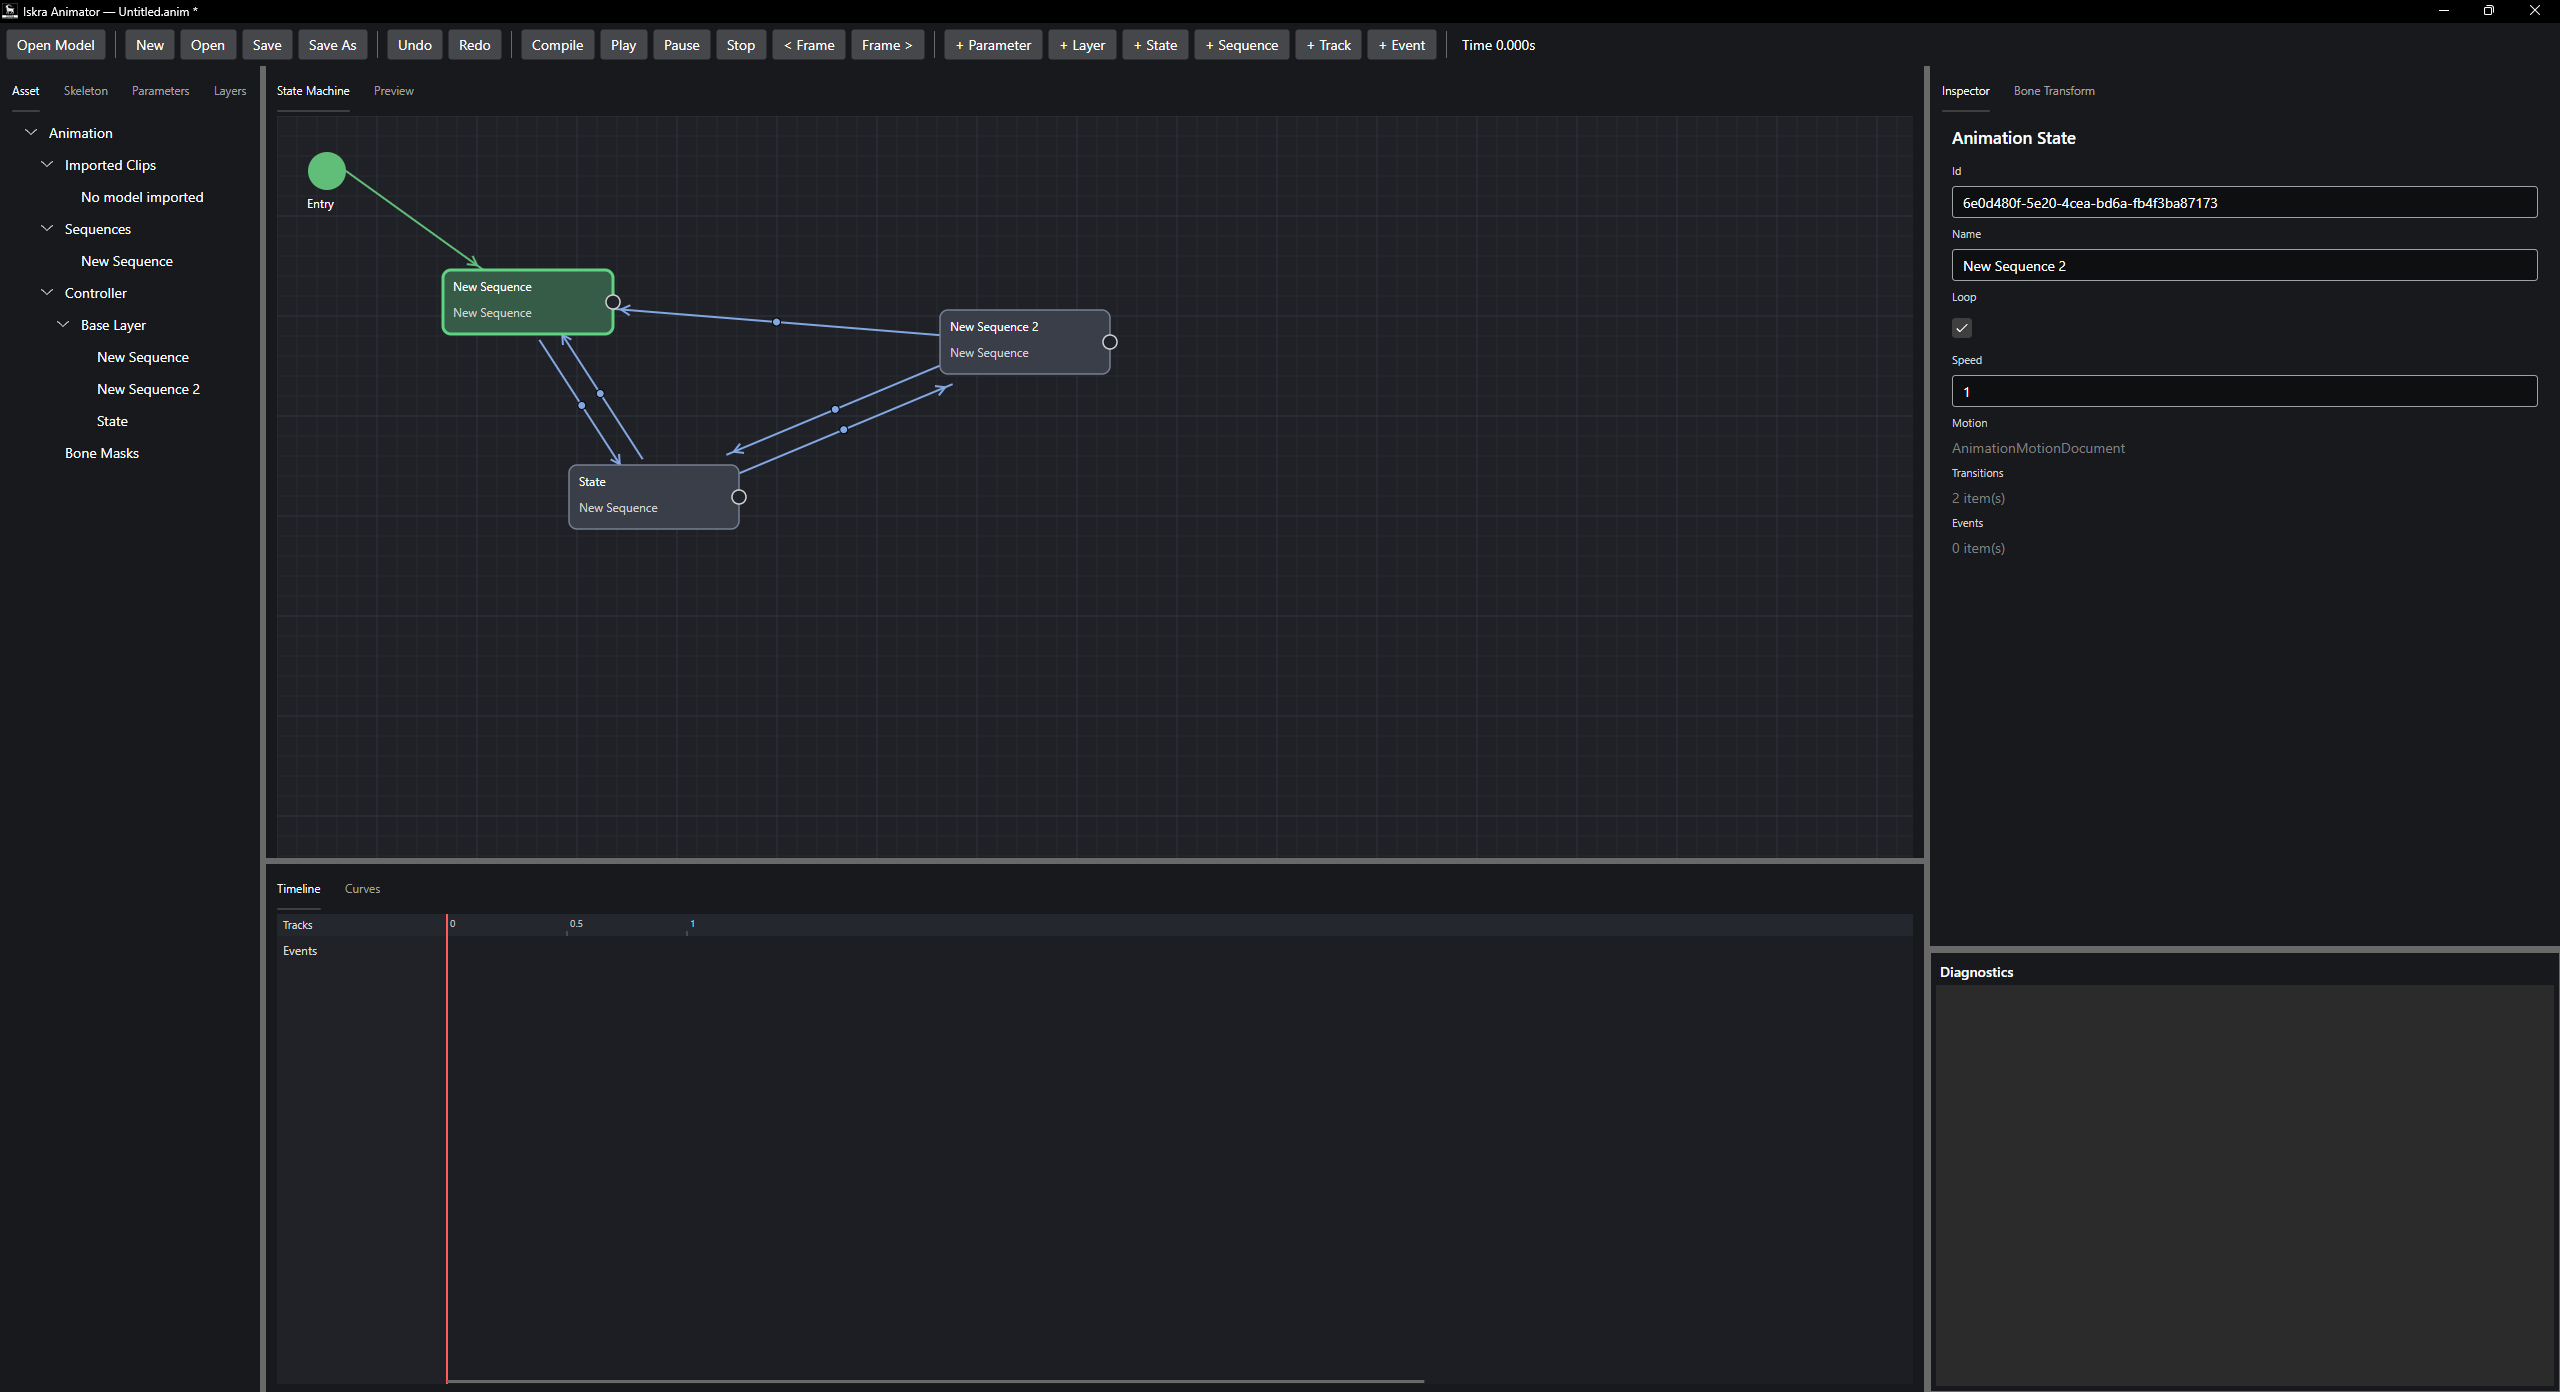Click the timeline horizontal scrollbar
This screenshot has height=1392, width=2560.
tap(935, 1381)
